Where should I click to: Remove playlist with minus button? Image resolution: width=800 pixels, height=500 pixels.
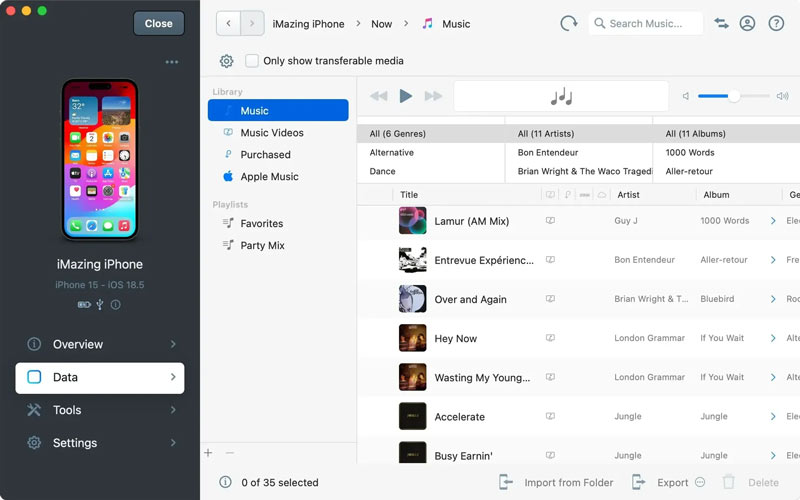pyautogui.click(x=230, y=453)
